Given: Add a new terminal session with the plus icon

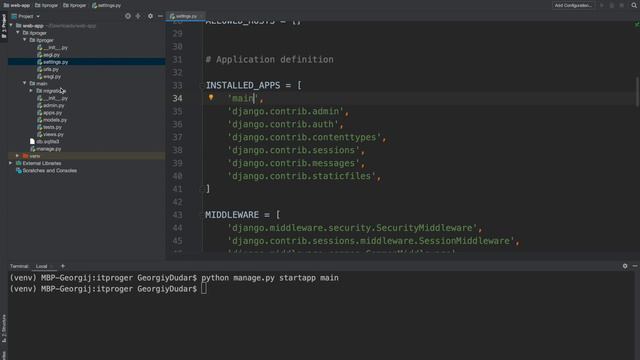Looking at the screenshot, I should [63, 266].
